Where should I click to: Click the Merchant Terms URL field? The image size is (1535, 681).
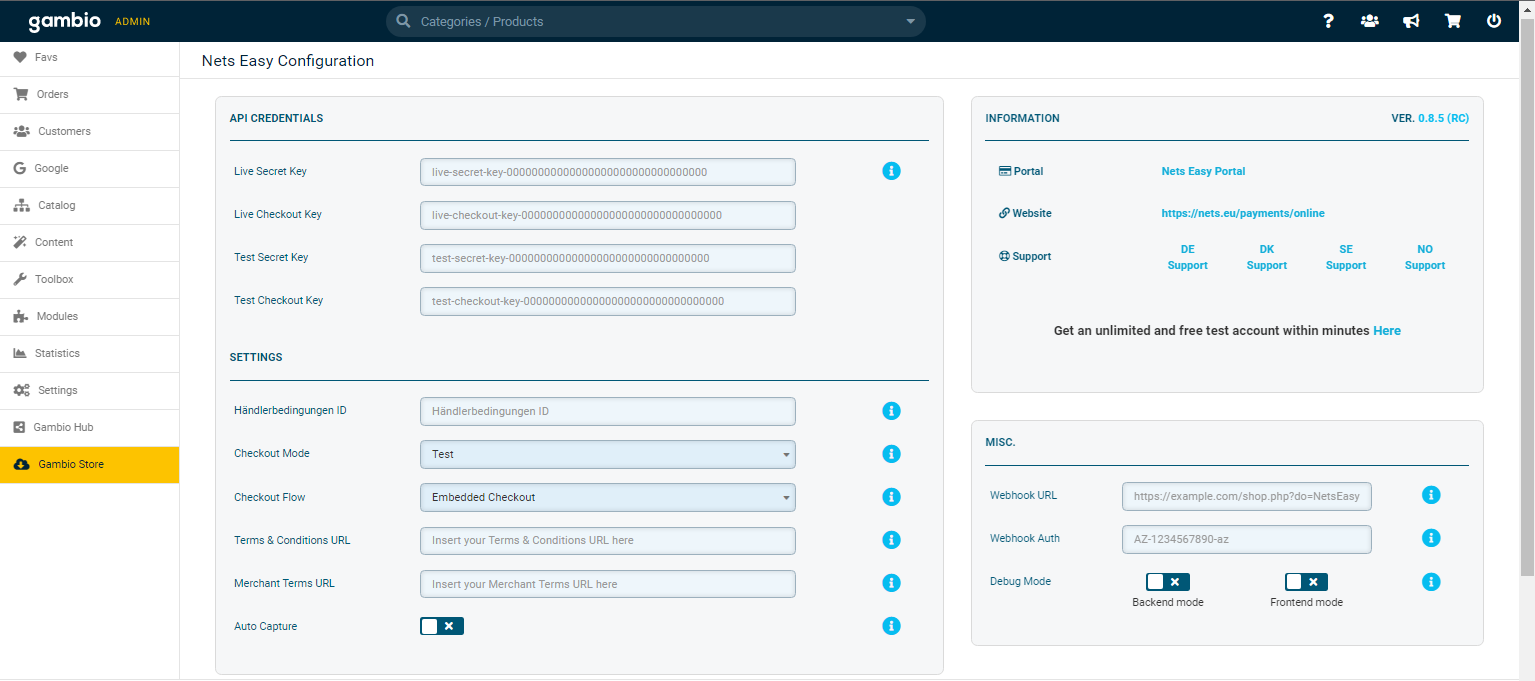(608, 584)
